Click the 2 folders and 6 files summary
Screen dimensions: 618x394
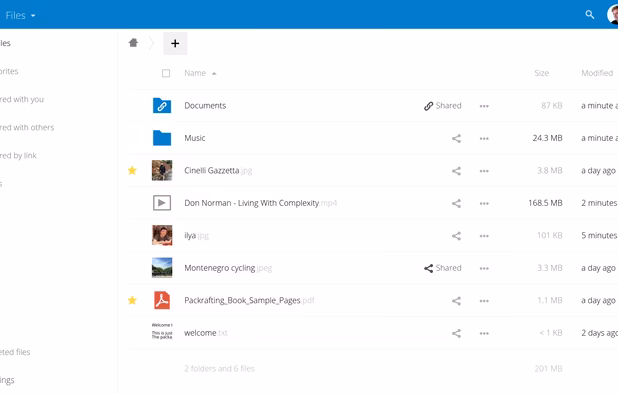click(220, 368)
